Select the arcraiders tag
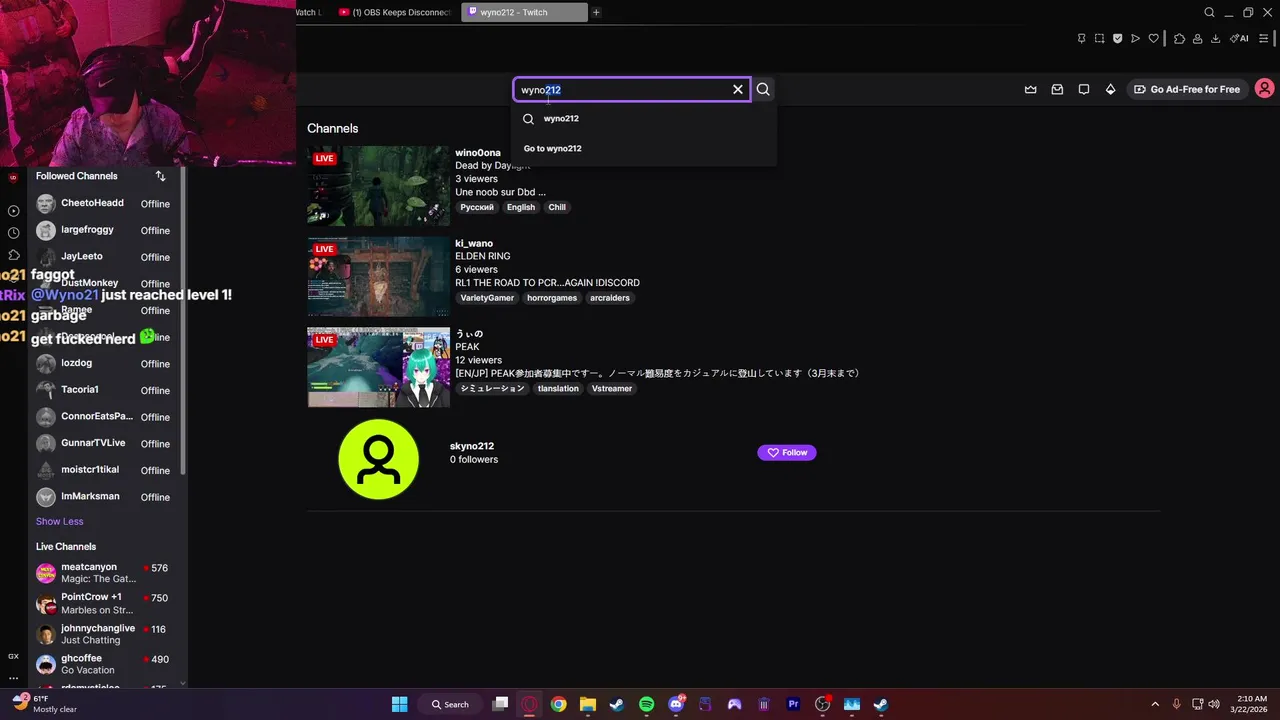1280x720 pixels. (x=610, y=298)
